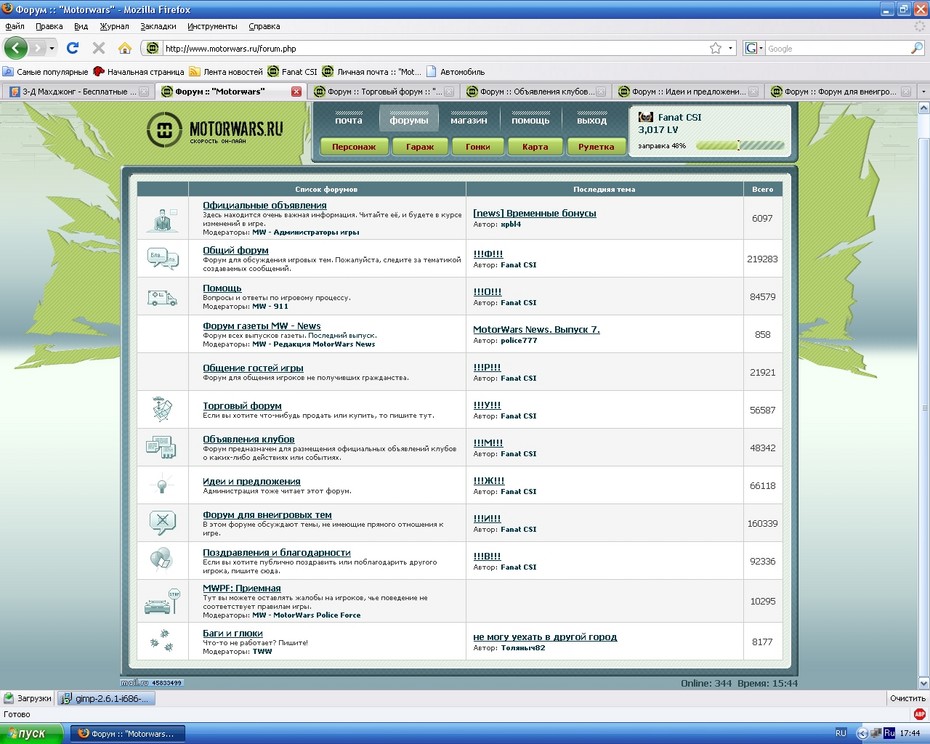Go to the home page icon
This screenshot has height=744, width=930.
(125, 48)
